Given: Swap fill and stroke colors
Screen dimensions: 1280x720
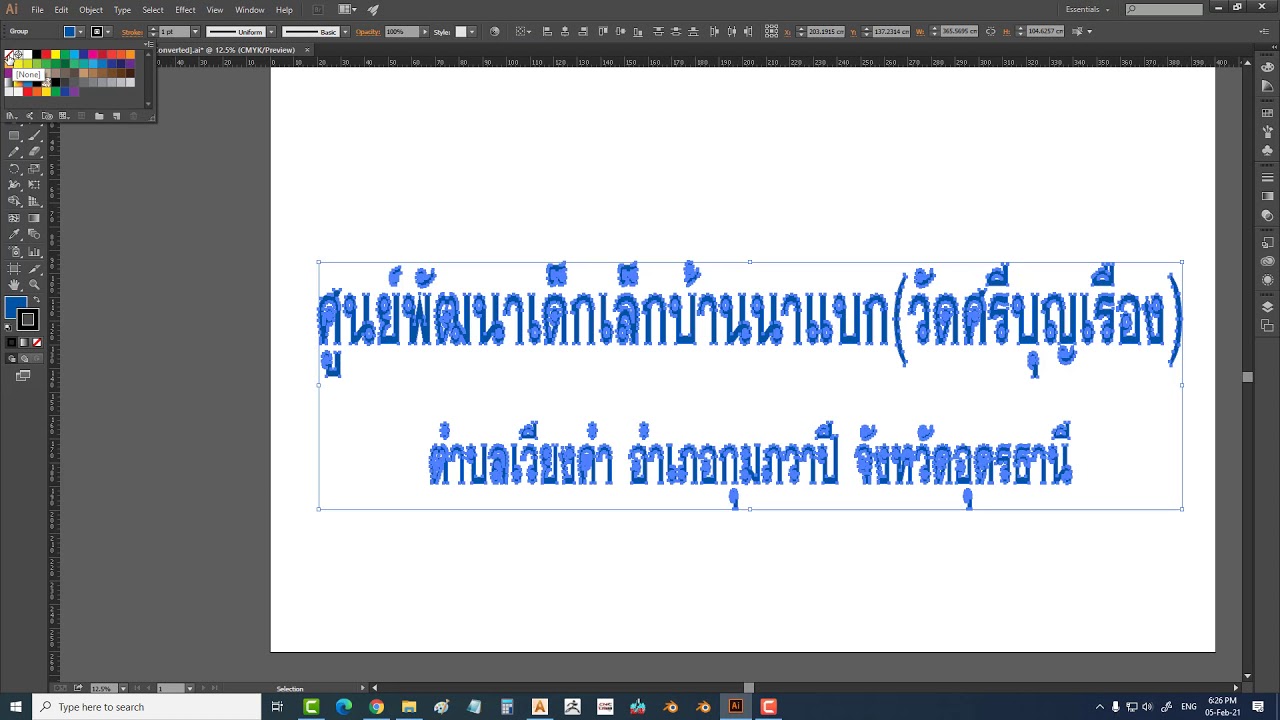Looking at the screenshot, I should tap(37, 299).
